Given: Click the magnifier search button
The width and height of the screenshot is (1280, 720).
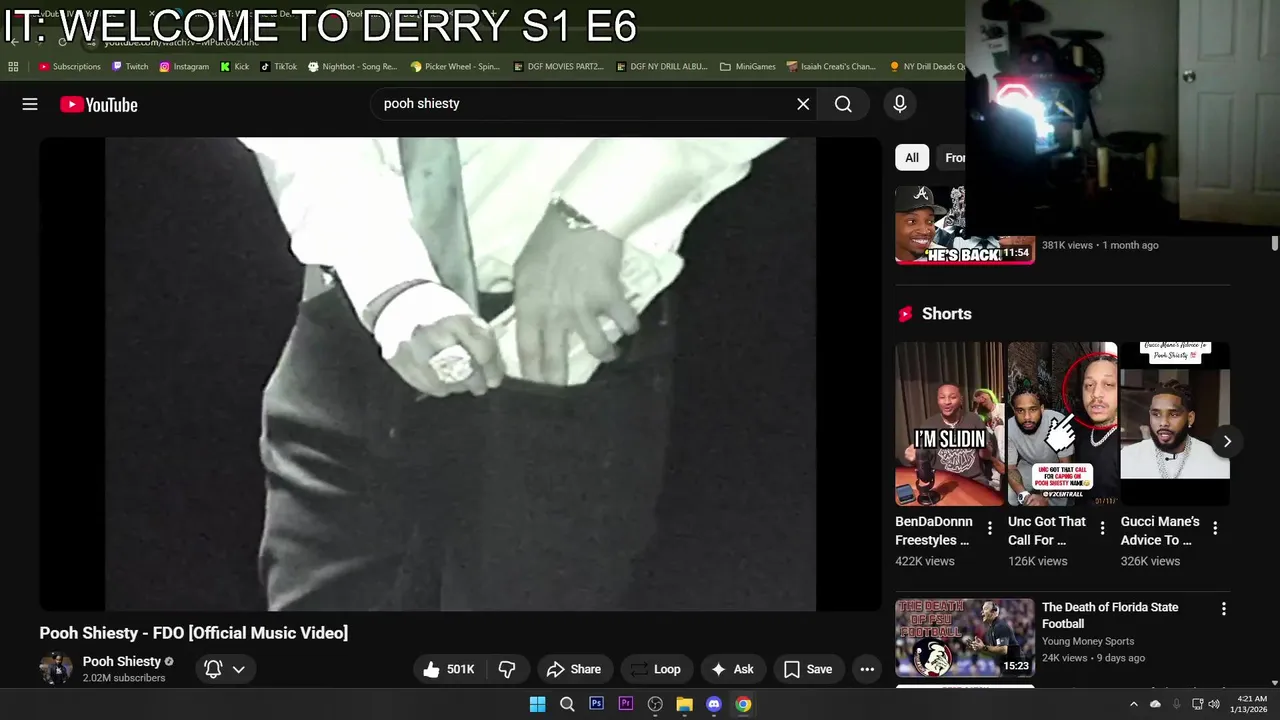Looking at the screenshot, I should point(843,104).
